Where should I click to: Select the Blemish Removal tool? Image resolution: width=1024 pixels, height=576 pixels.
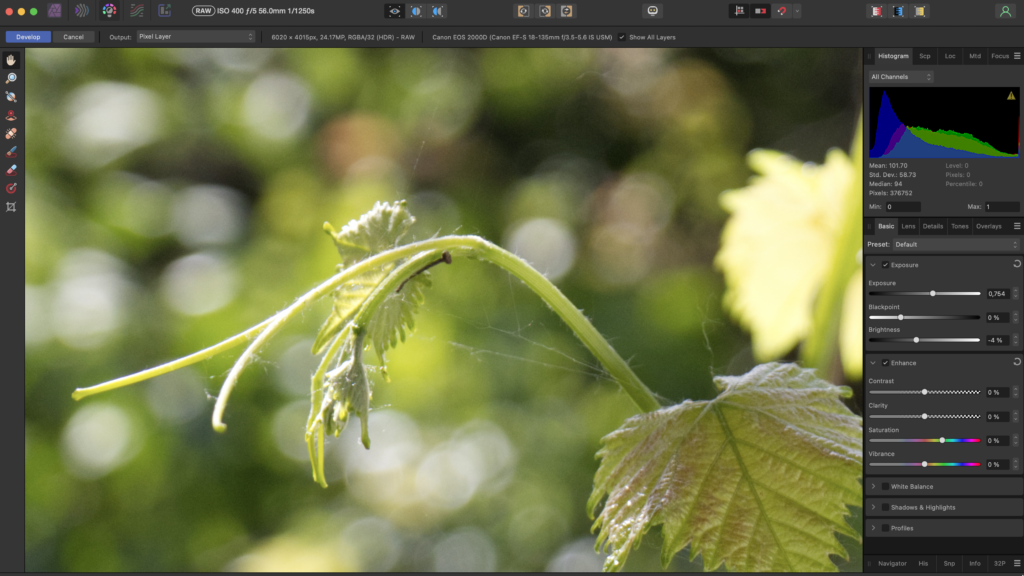[x=11, y=134]
